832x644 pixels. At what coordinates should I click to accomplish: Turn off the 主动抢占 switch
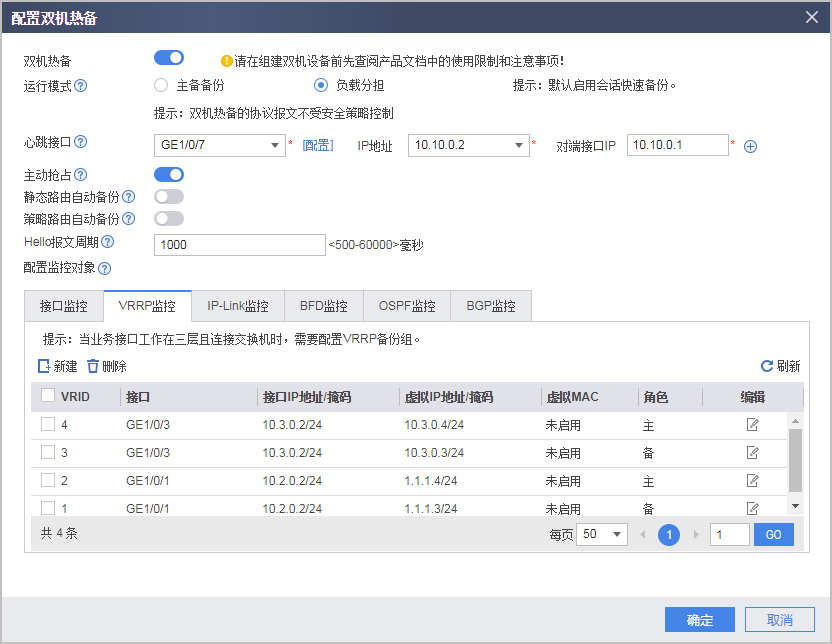click(169, 174)
